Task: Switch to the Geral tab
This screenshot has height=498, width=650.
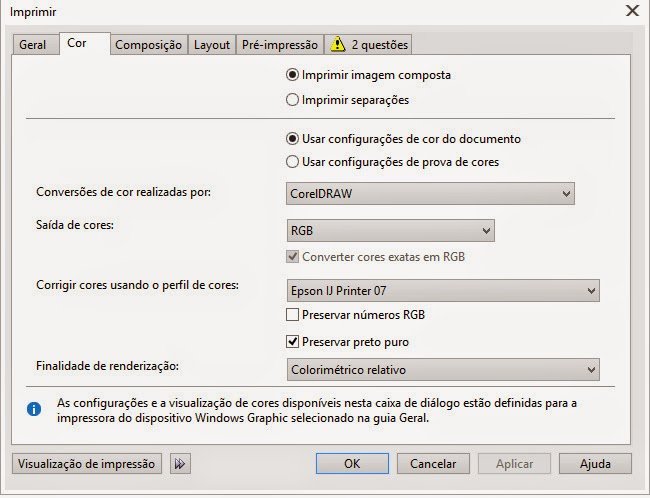Action: [33, 45]
